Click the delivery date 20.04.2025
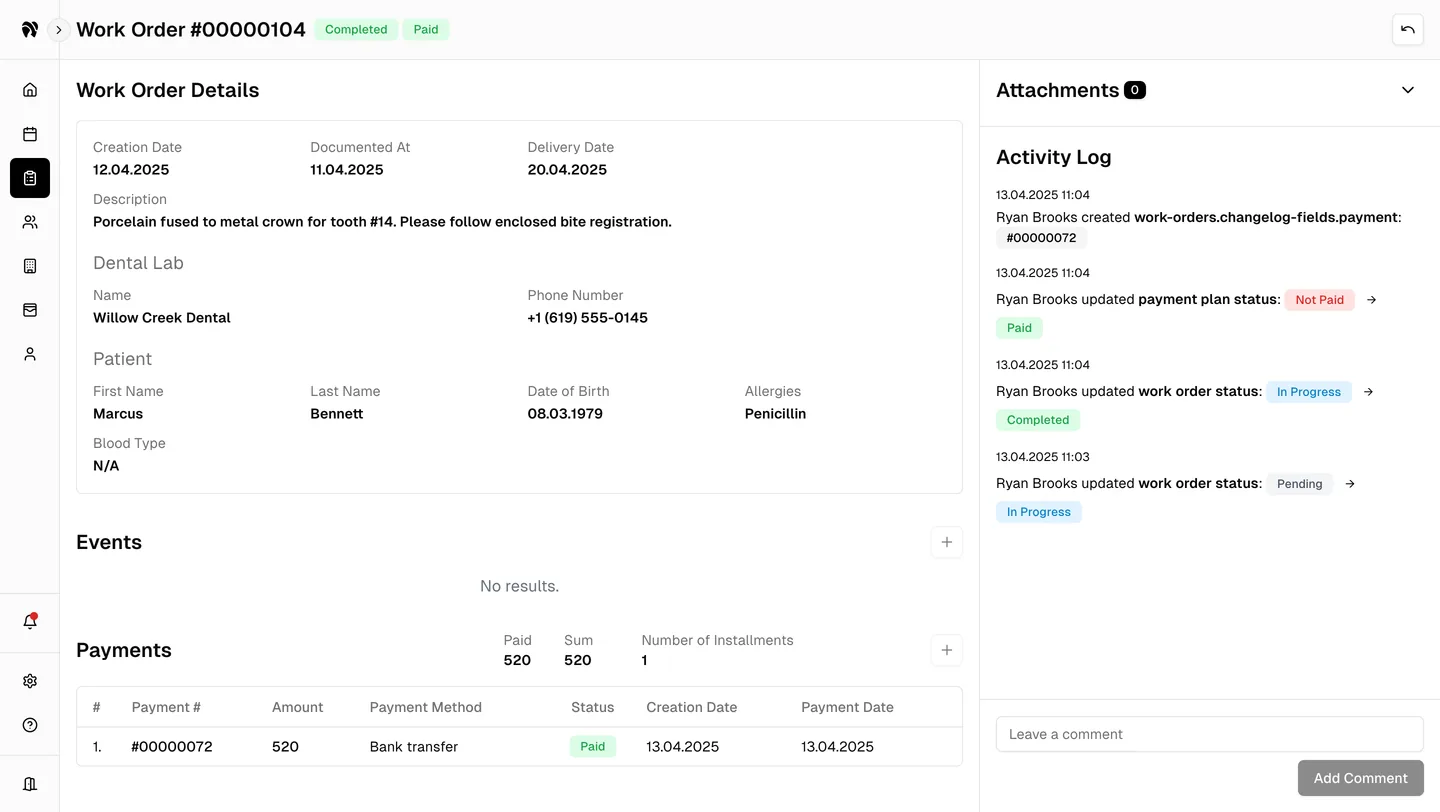1440x812 pixels. coord(567,170)
